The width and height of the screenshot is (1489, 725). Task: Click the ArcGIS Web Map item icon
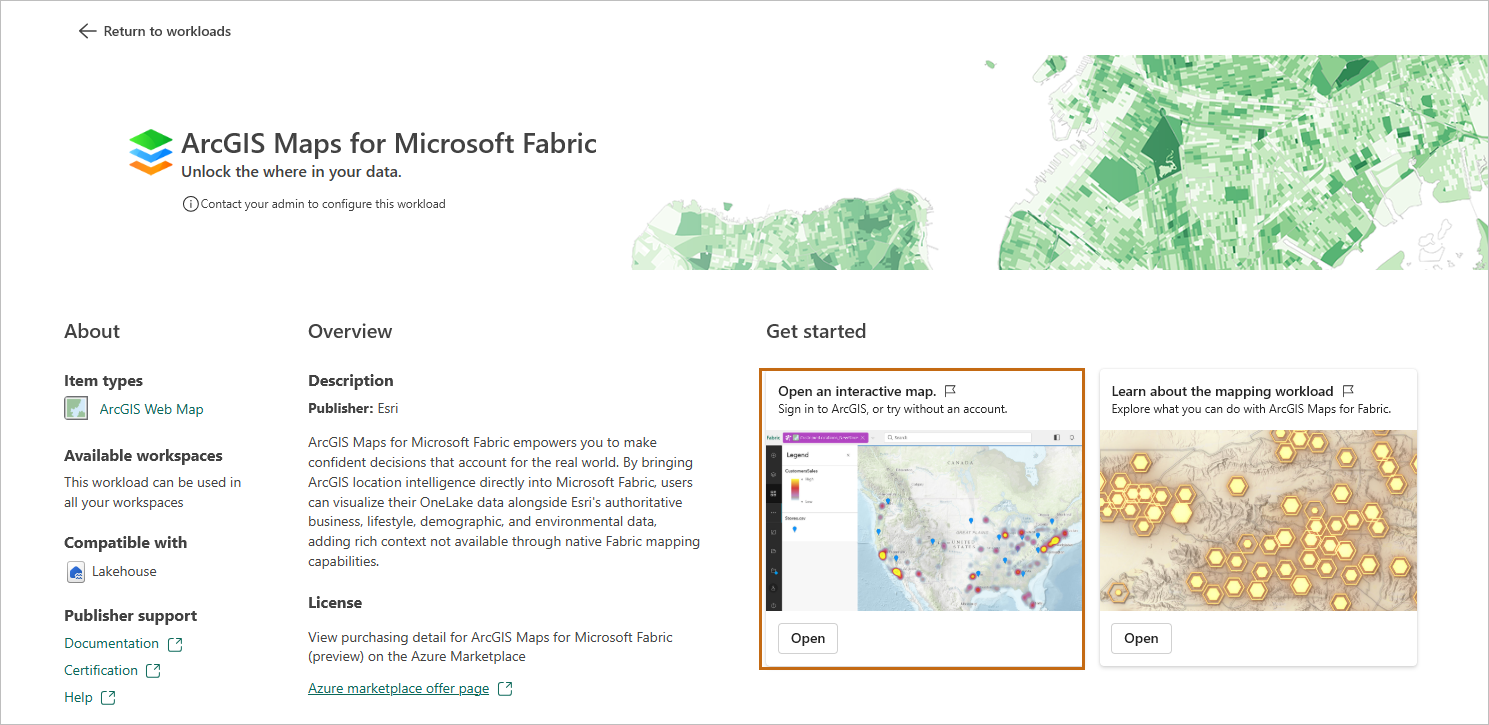pyautogui.click(x=76, y=408)
